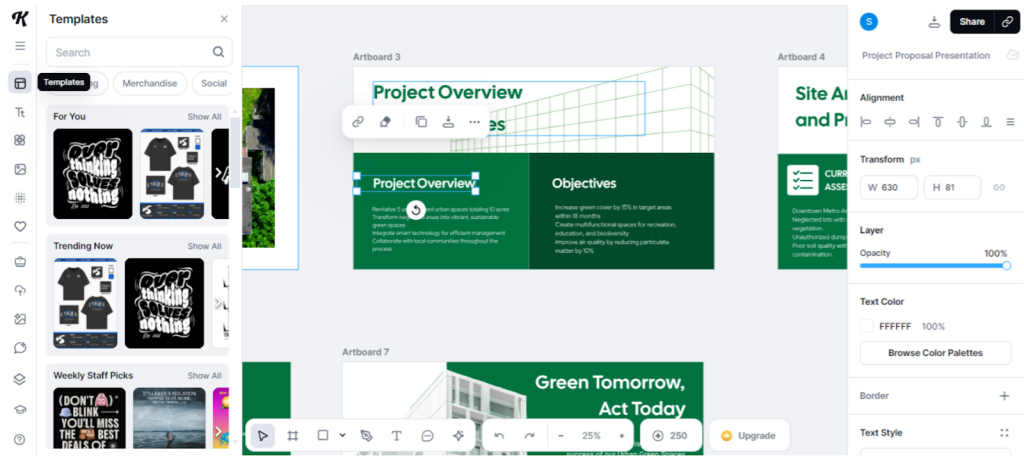Screen dimensions: 1024x463
Task: Click the Redo arrow icon
Action: click(x=529, y=436)
